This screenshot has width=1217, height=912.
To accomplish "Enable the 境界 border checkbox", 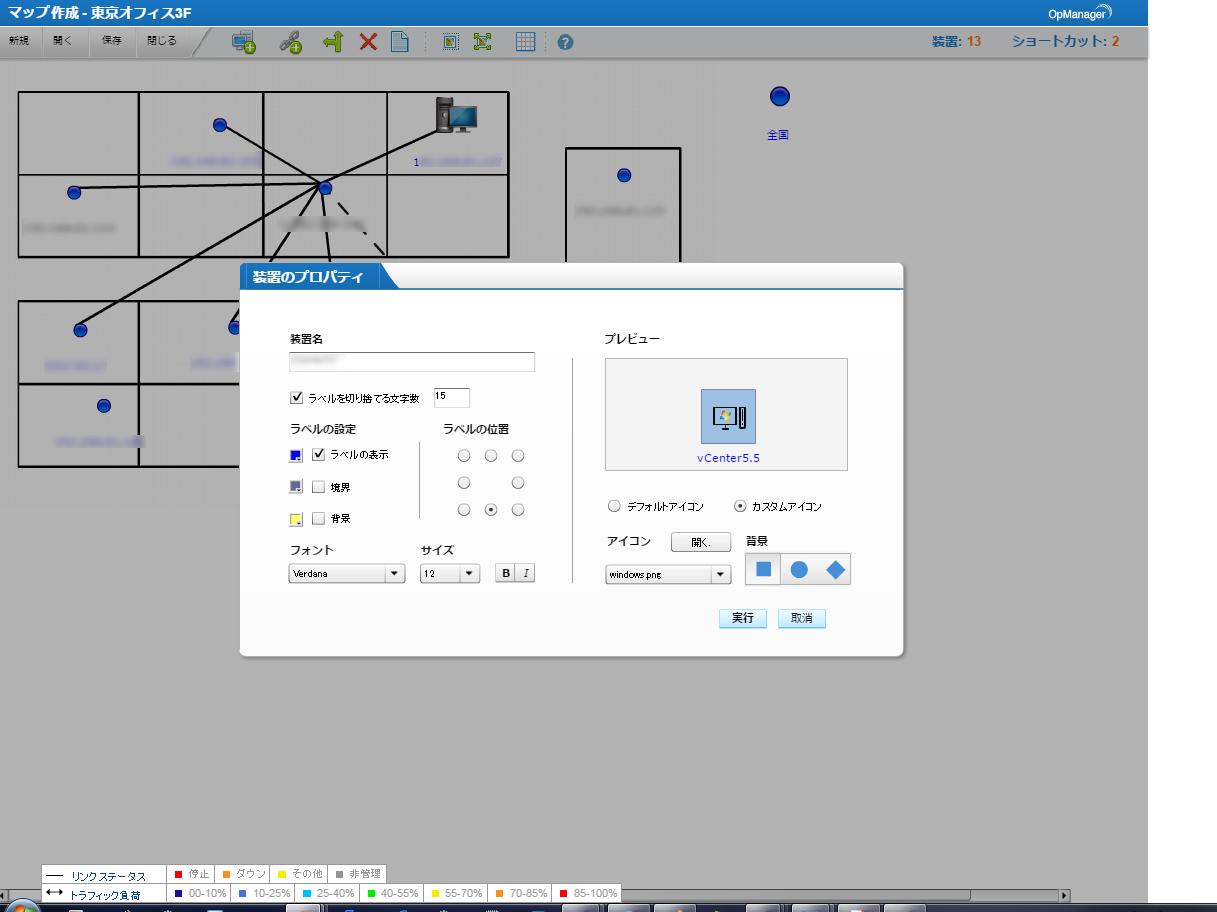I will click(319, 488).
